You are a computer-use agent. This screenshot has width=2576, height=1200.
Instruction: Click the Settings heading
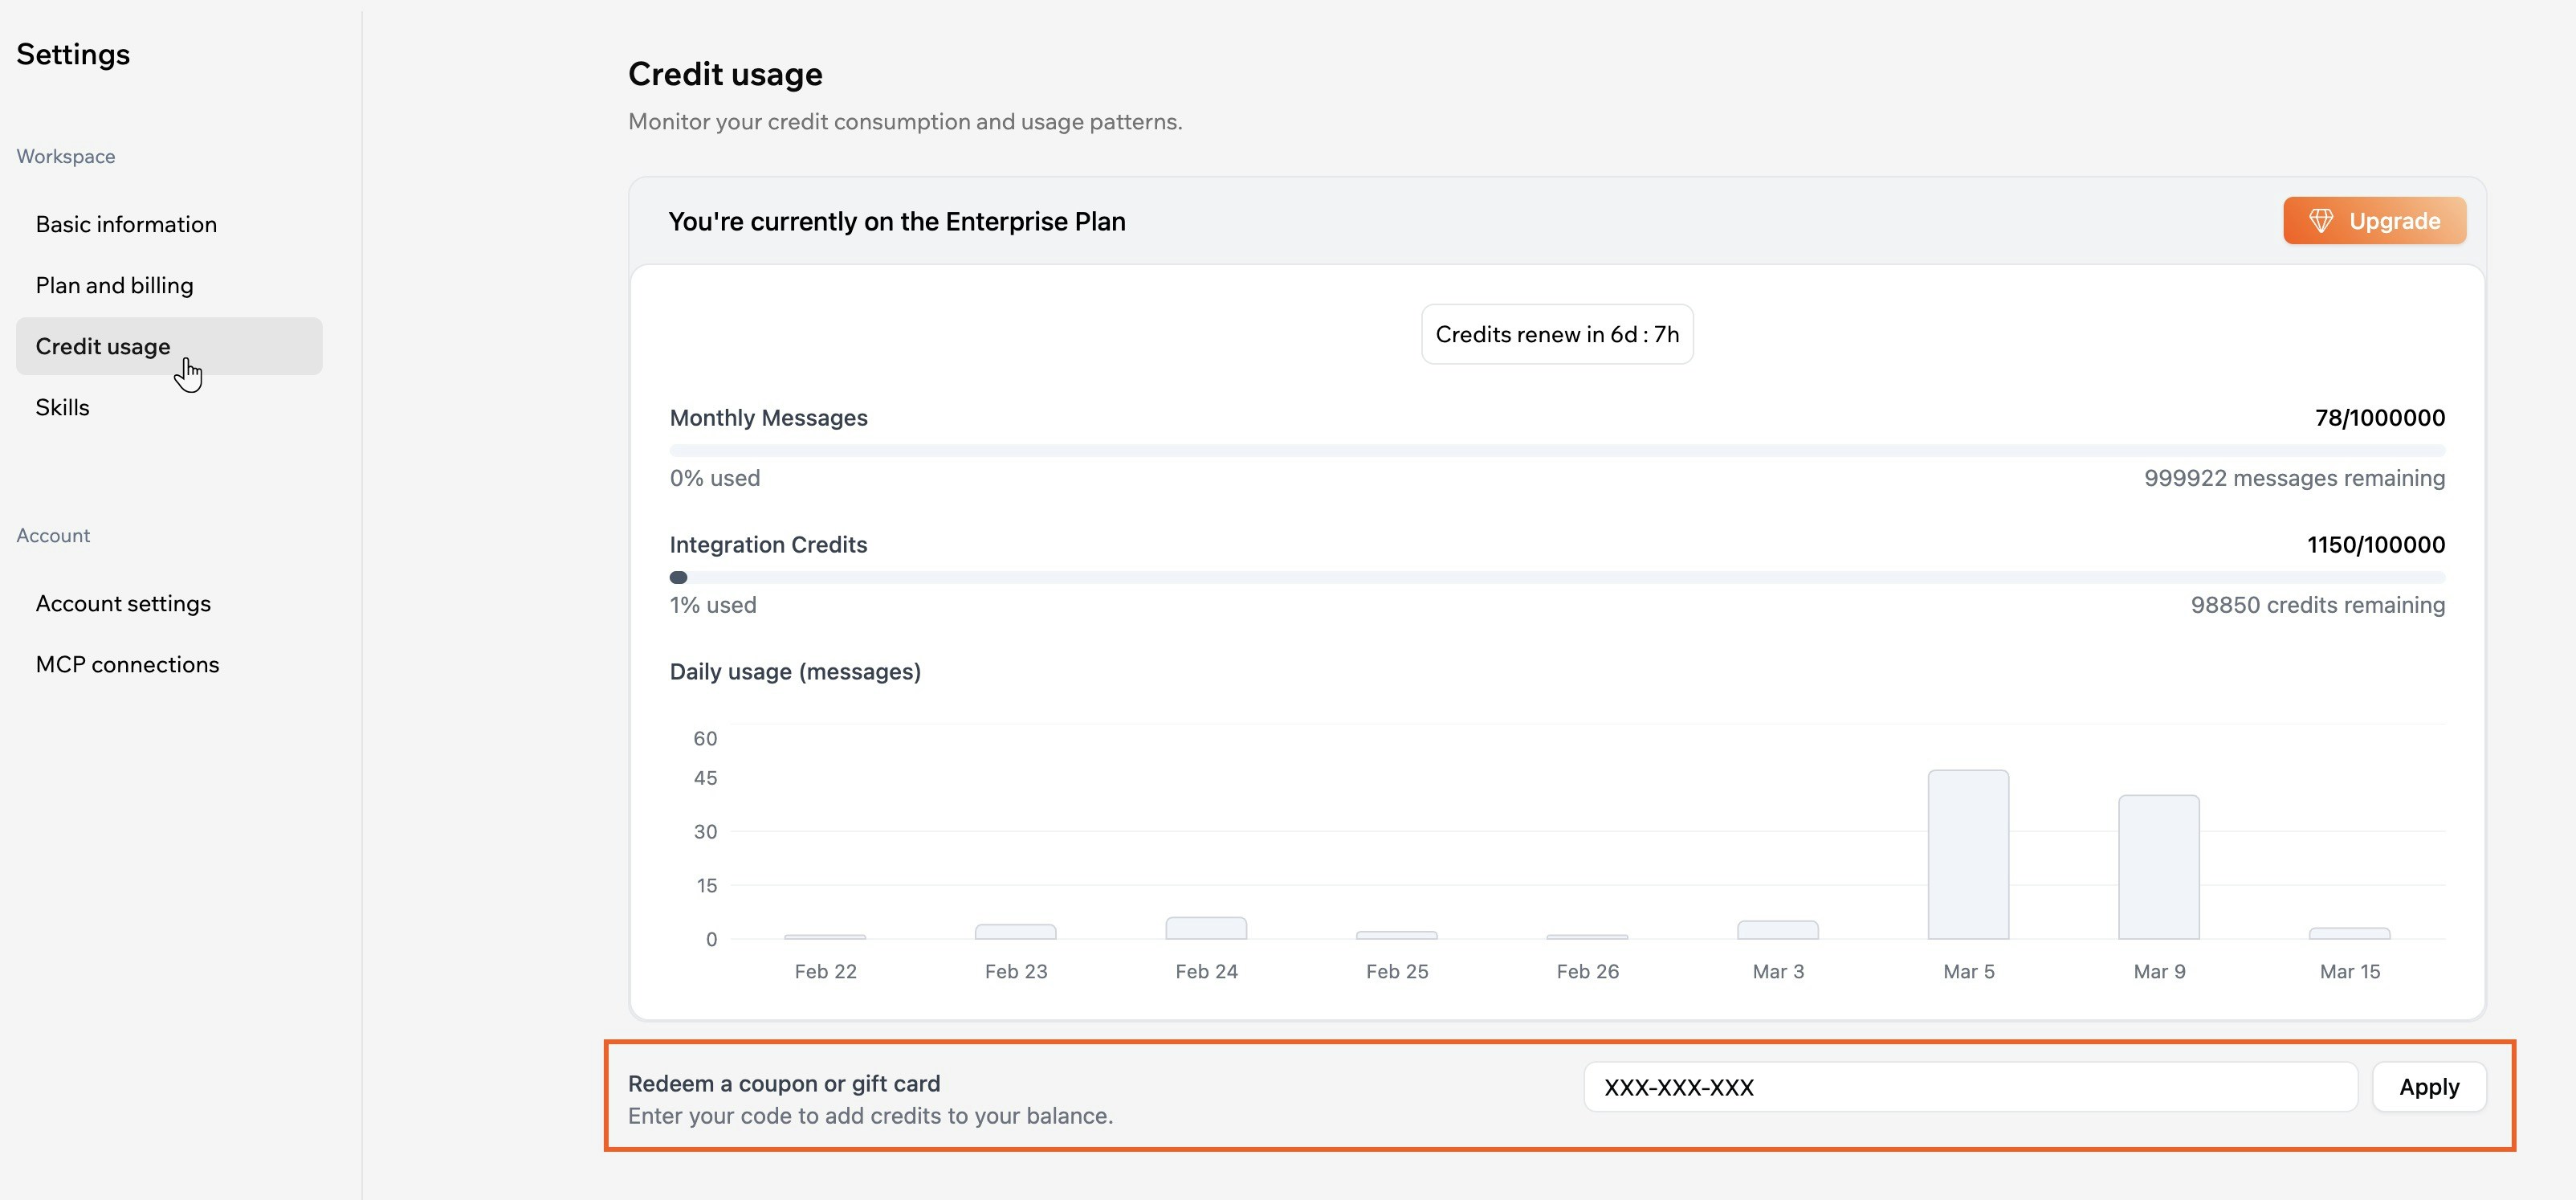click(73, 54)
